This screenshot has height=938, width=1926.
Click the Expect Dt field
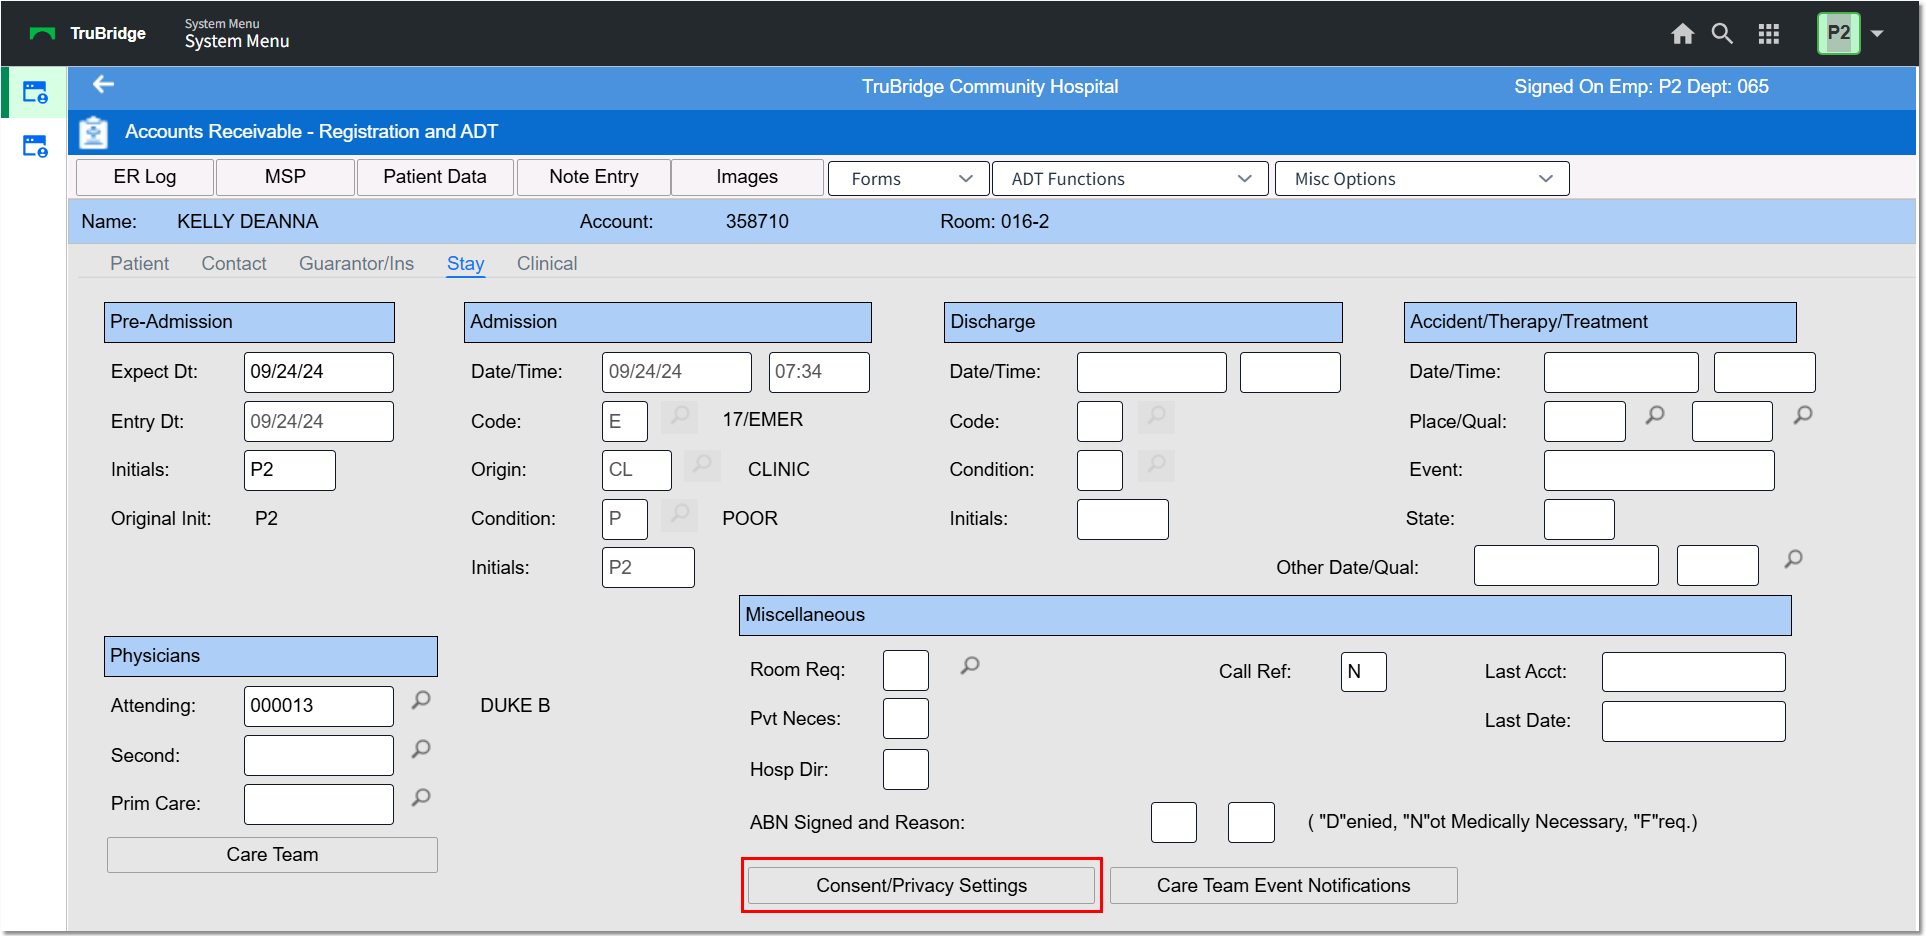point(318,372)
